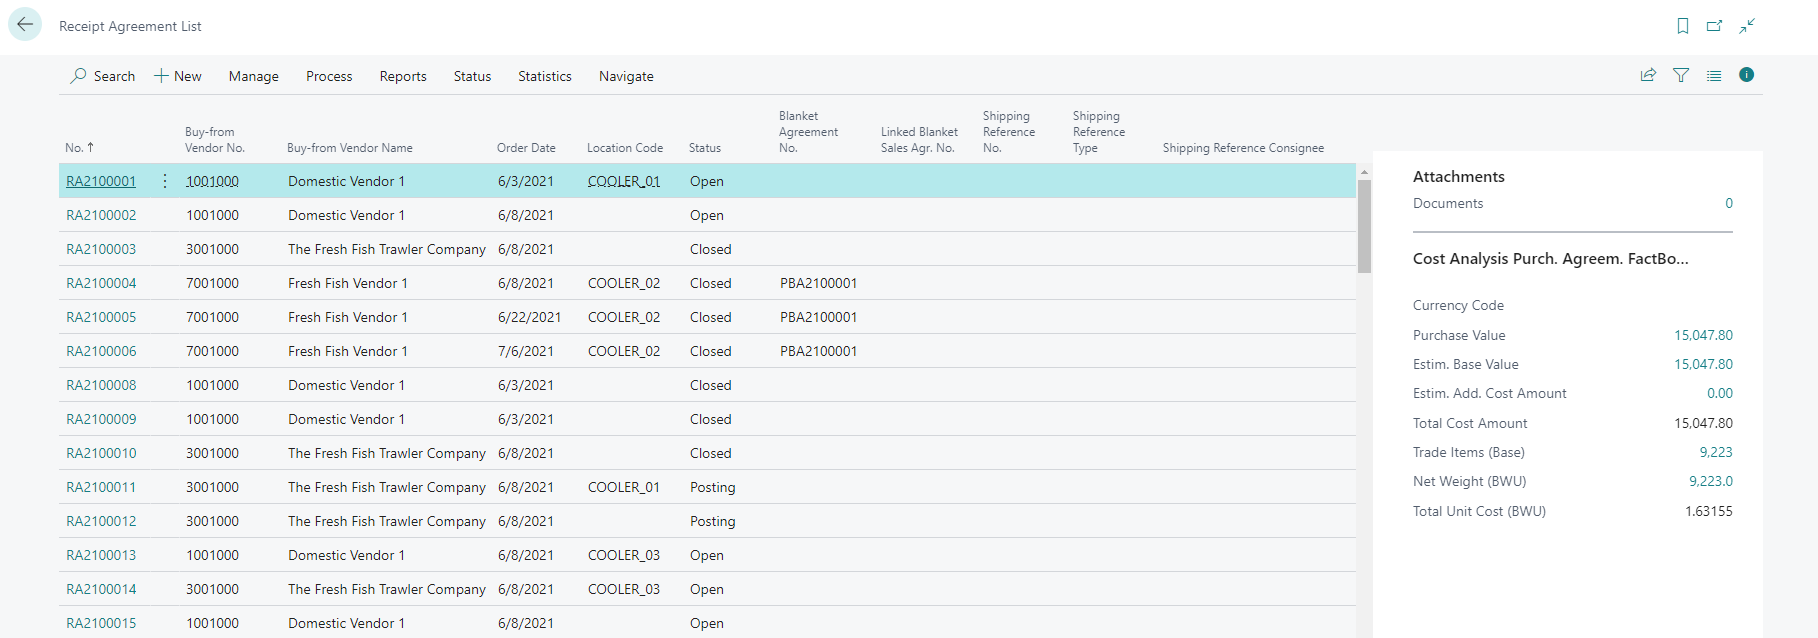Bookmark this Receipt Agreement List page
The height and width of the screenshot is (638, 1818).
coord(1683,26)
